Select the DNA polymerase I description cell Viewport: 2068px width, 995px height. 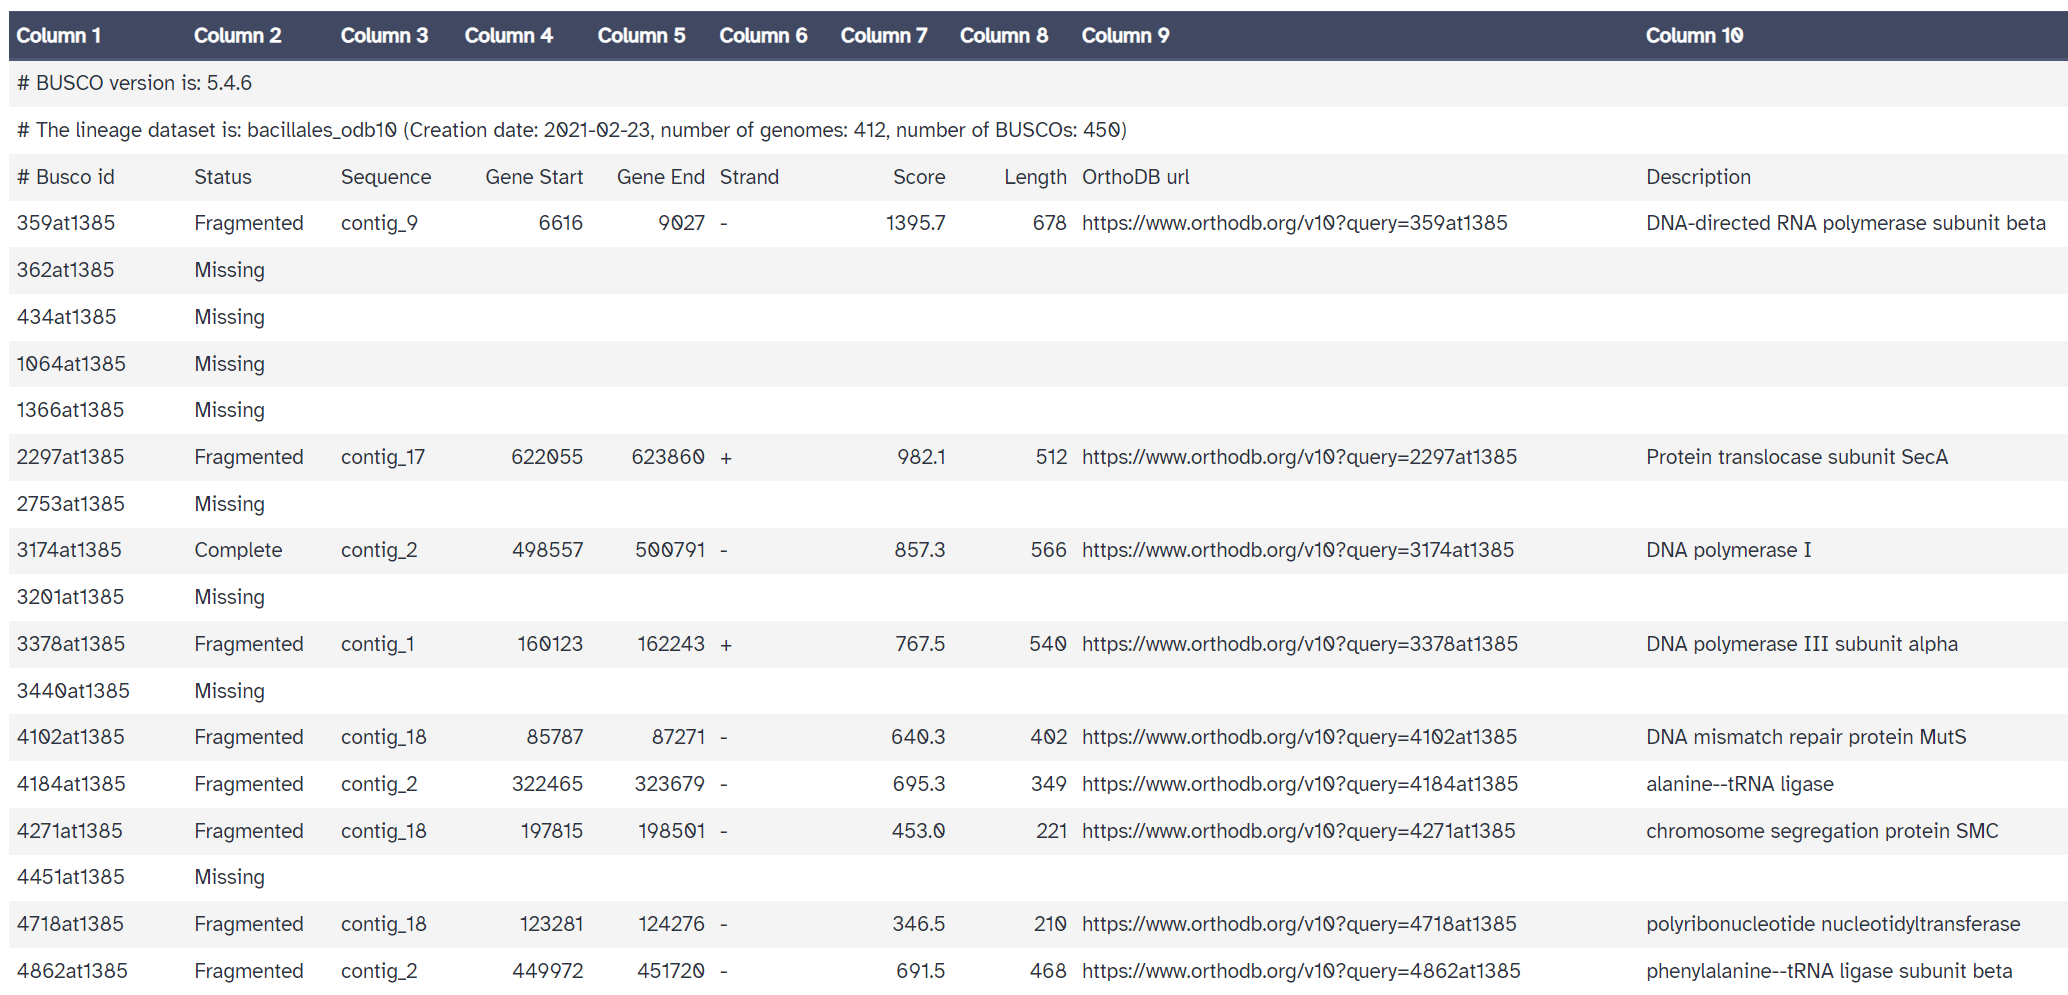1728,550
